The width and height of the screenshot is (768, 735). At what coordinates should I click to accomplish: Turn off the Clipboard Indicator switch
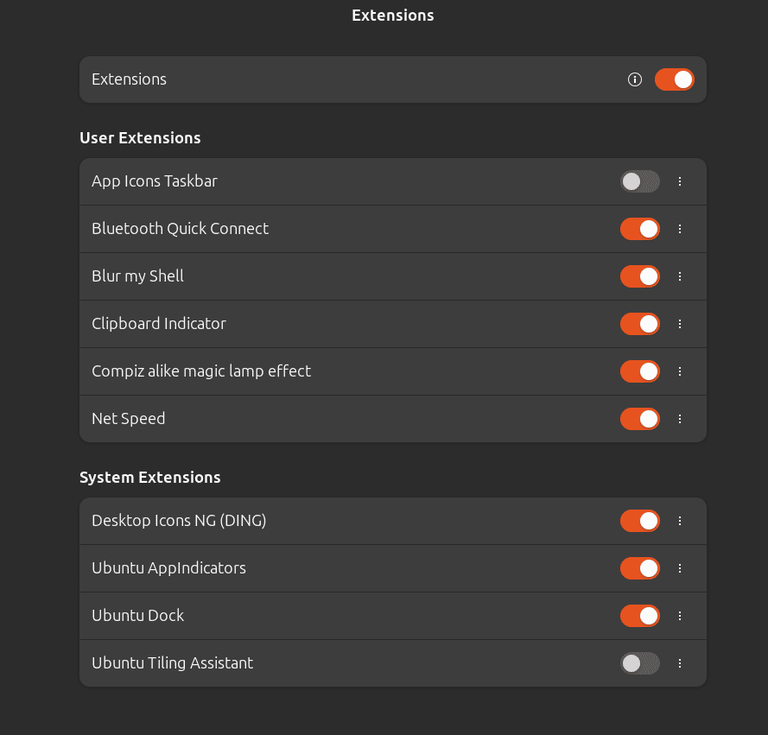(640, 324)
